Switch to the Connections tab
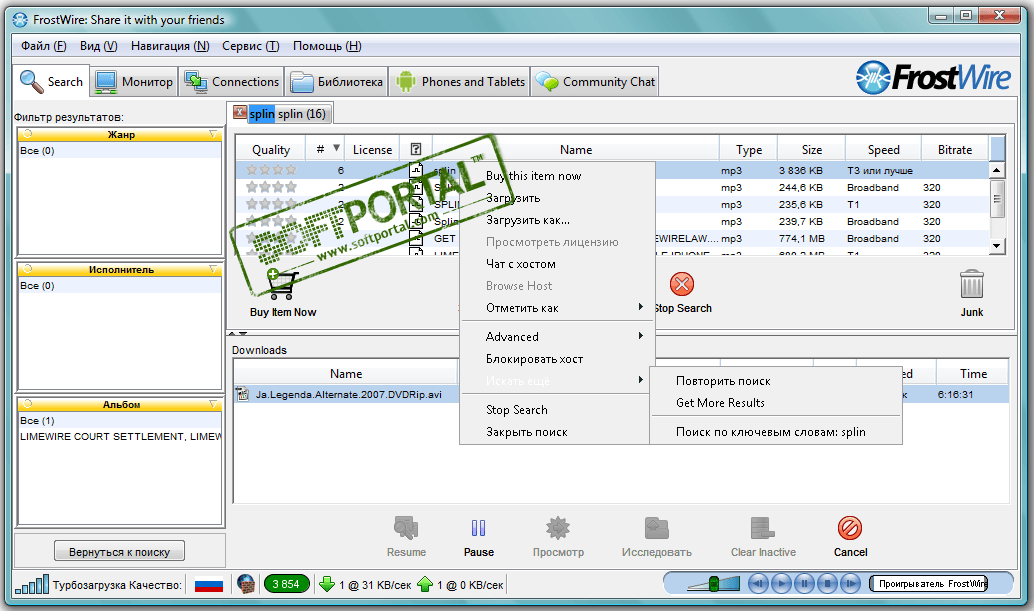This screenshot has height=611, width=1034. pyautogui.click(x=231, y=82)
